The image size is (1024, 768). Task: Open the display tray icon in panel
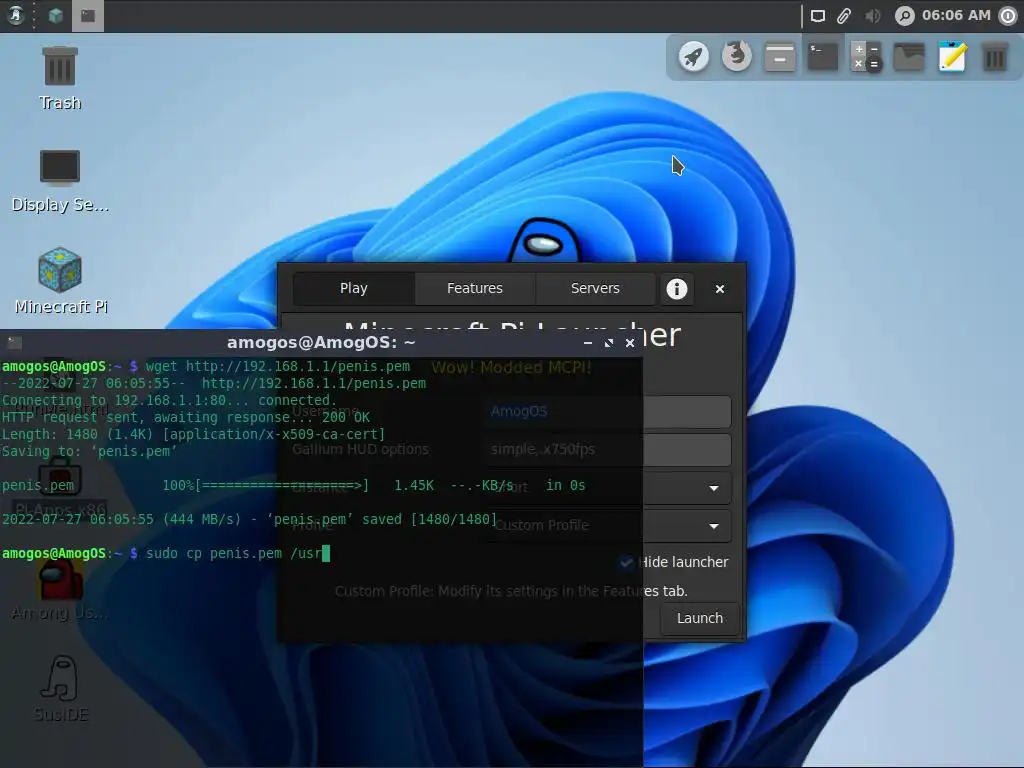click(x=818, y=16)
